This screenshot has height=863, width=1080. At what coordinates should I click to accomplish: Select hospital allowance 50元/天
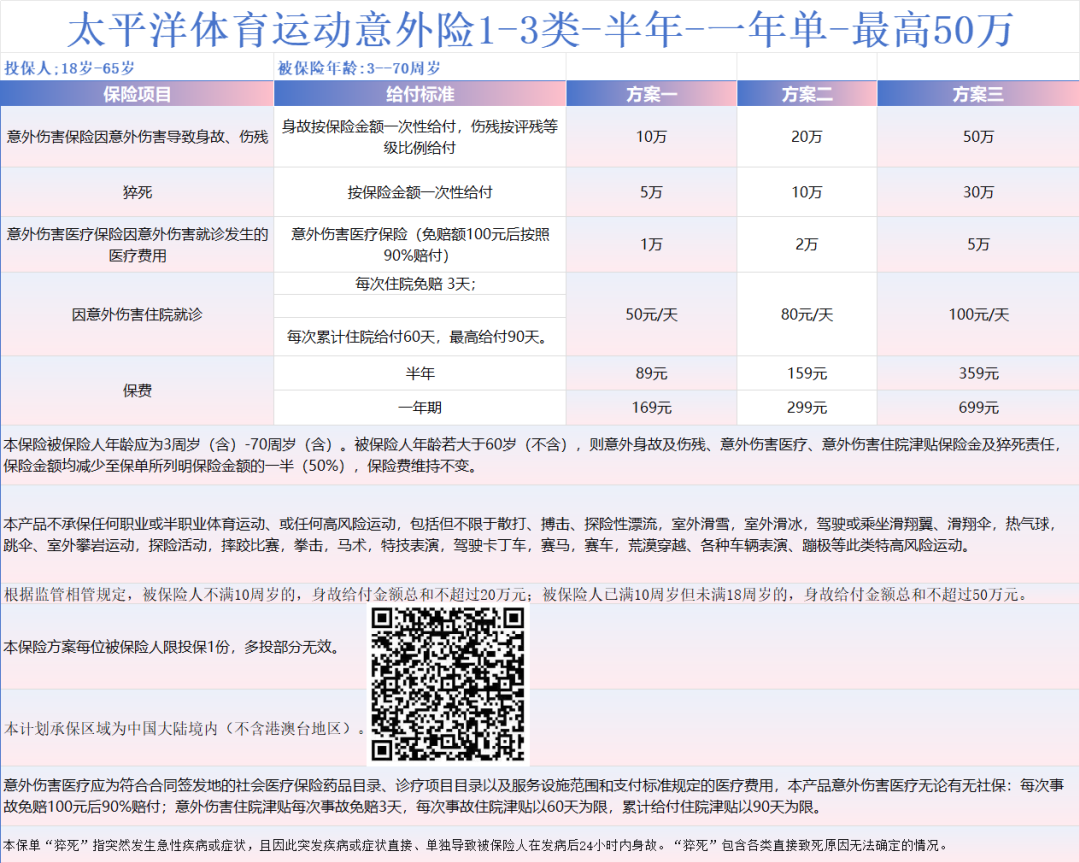651,314
